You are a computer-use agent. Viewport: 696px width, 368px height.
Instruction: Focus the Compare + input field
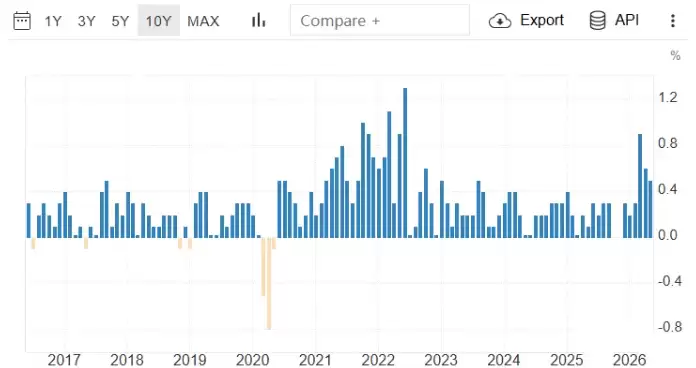tap(380, 20)
